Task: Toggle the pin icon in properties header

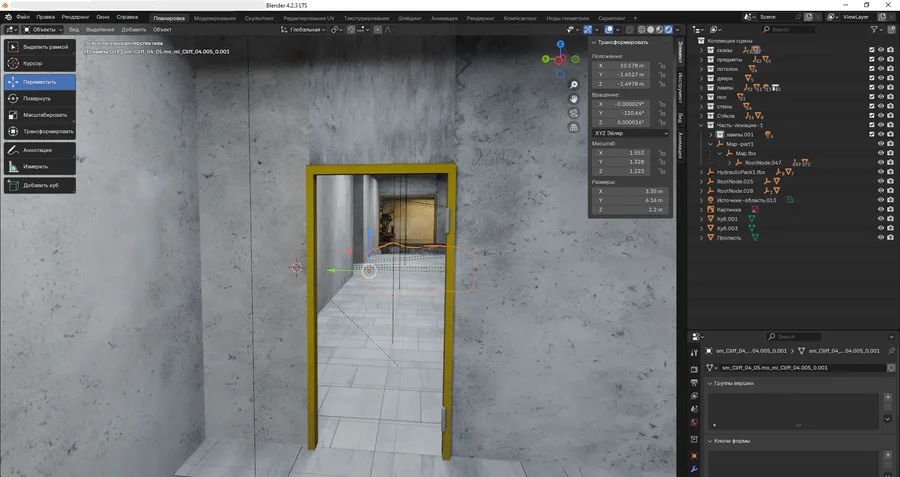Action: click(x=891, y=351)
